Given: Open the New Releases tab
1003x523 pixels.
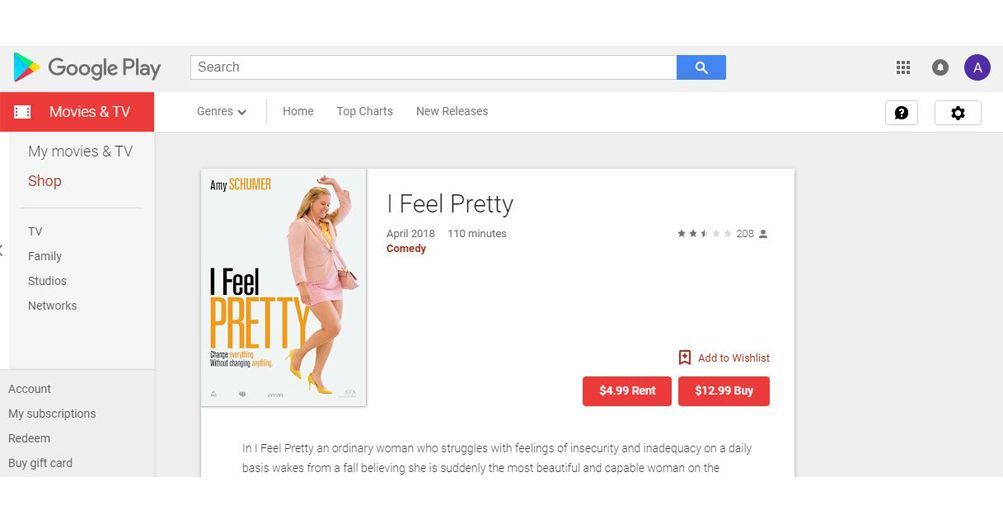Looking at the screenshot, I should (x=452, y=111).
